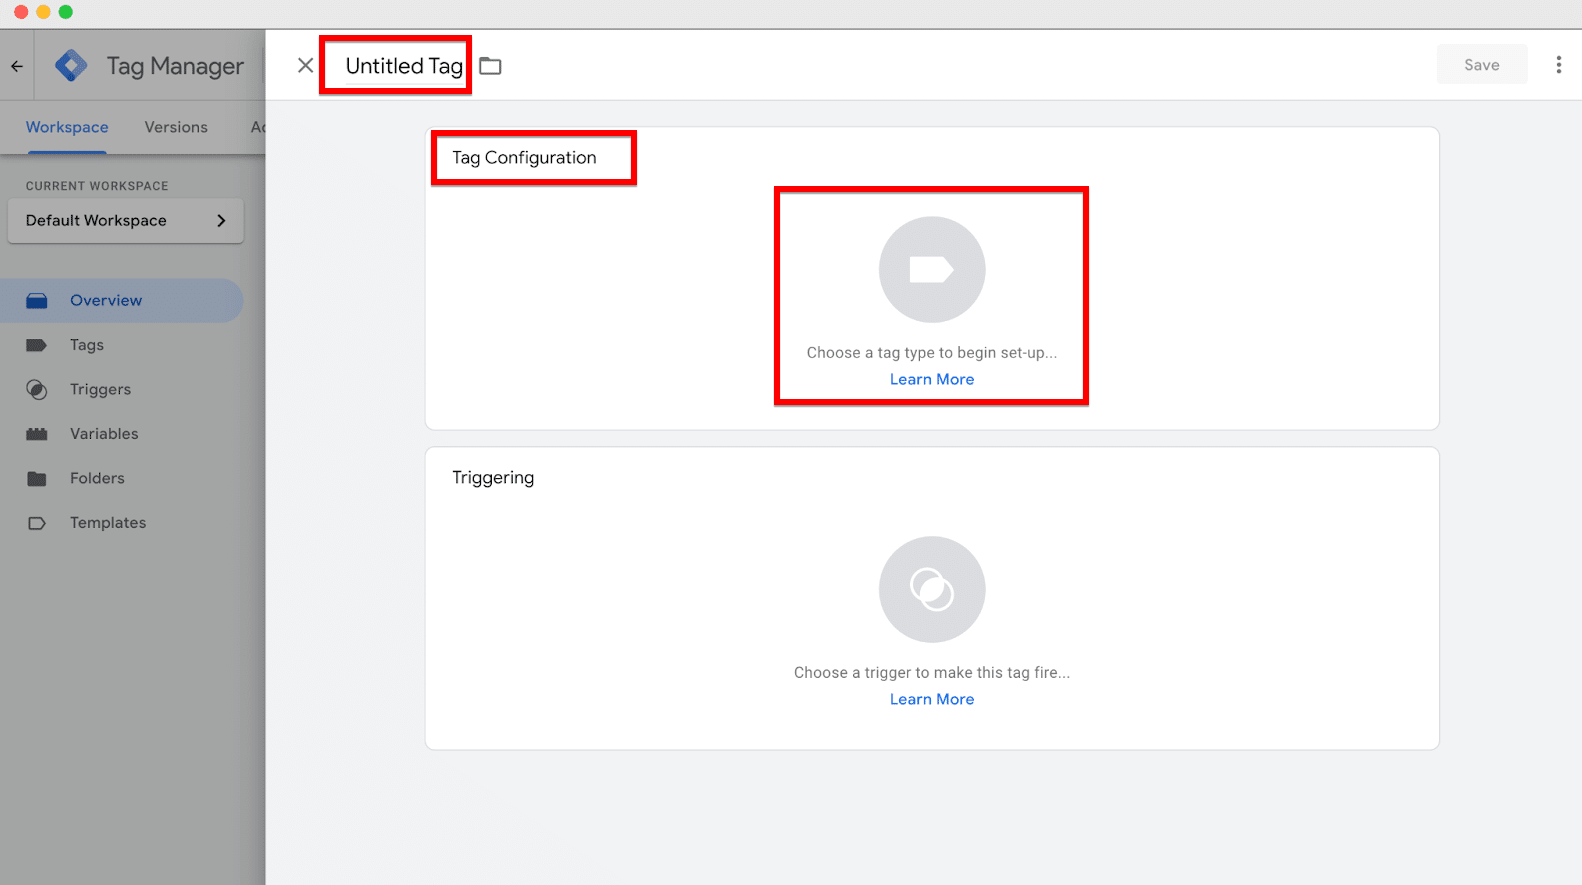Click the Save button

coord(1481,65)
